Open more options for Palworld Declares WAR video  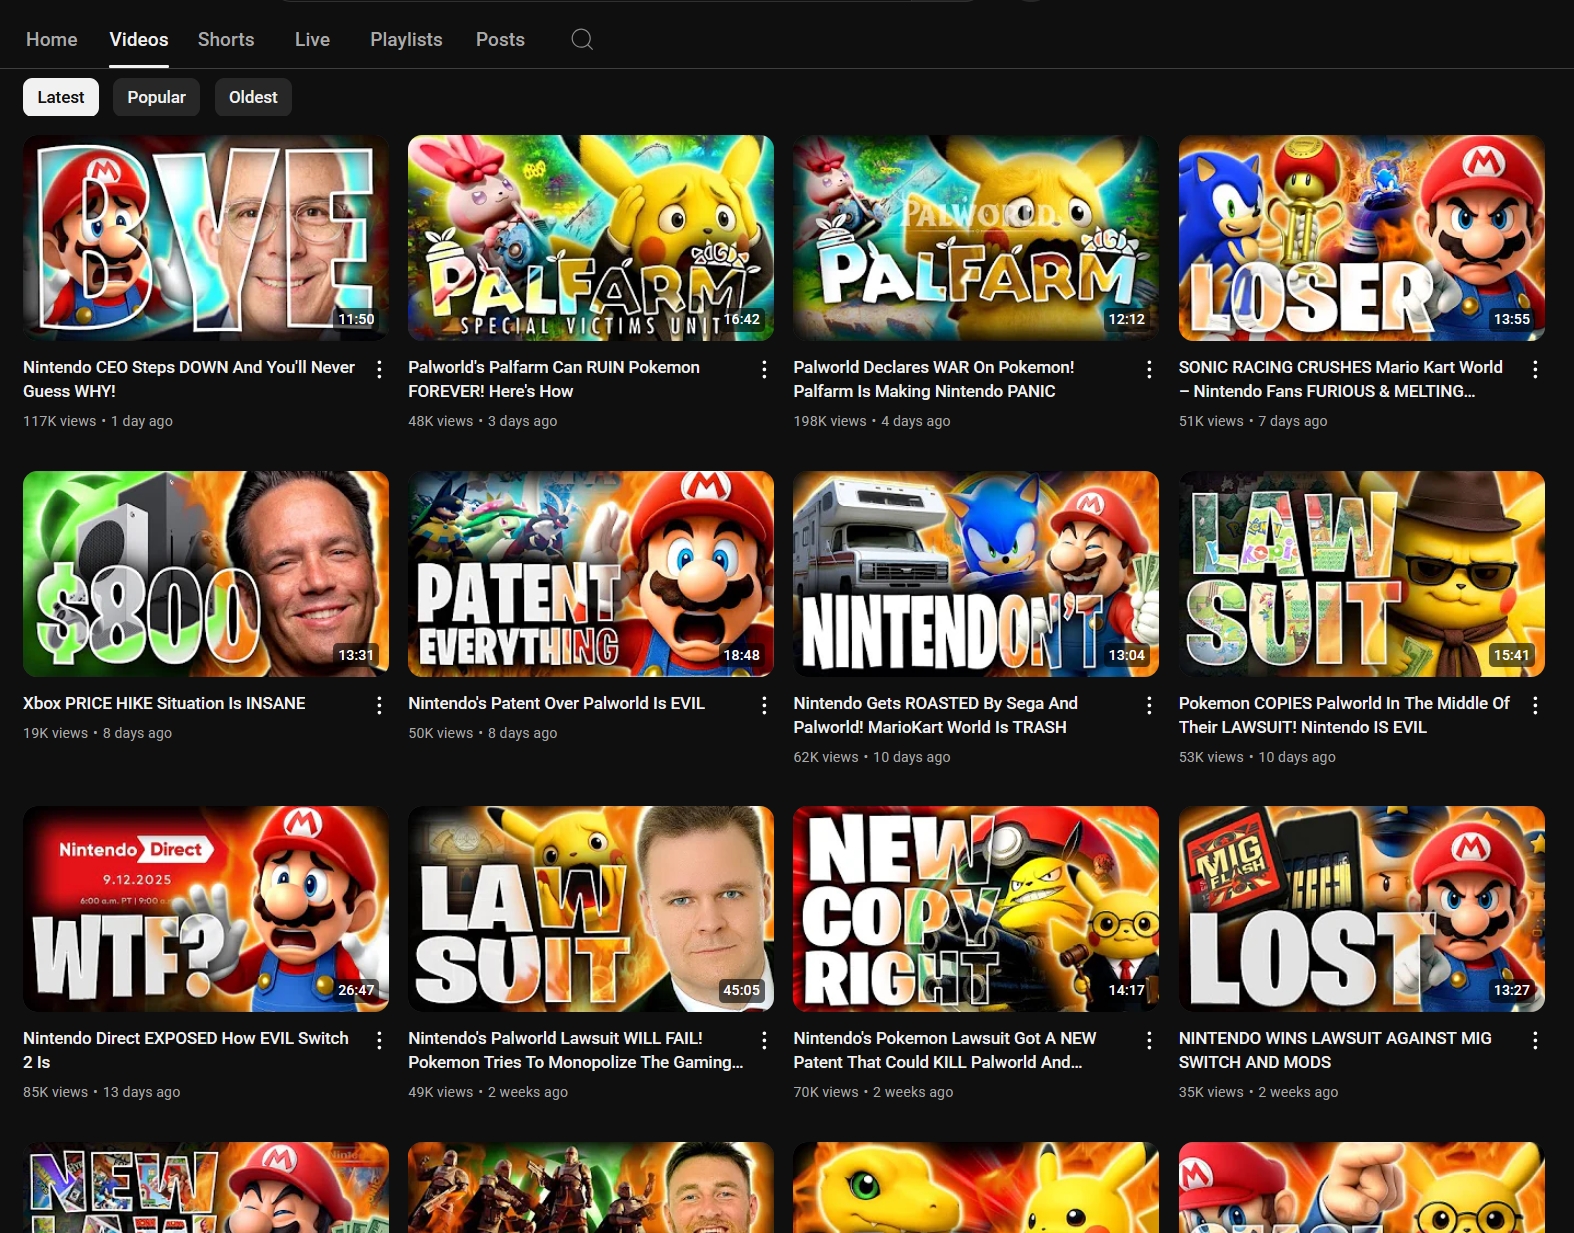pyautogui.click(x=1149, y=370)
